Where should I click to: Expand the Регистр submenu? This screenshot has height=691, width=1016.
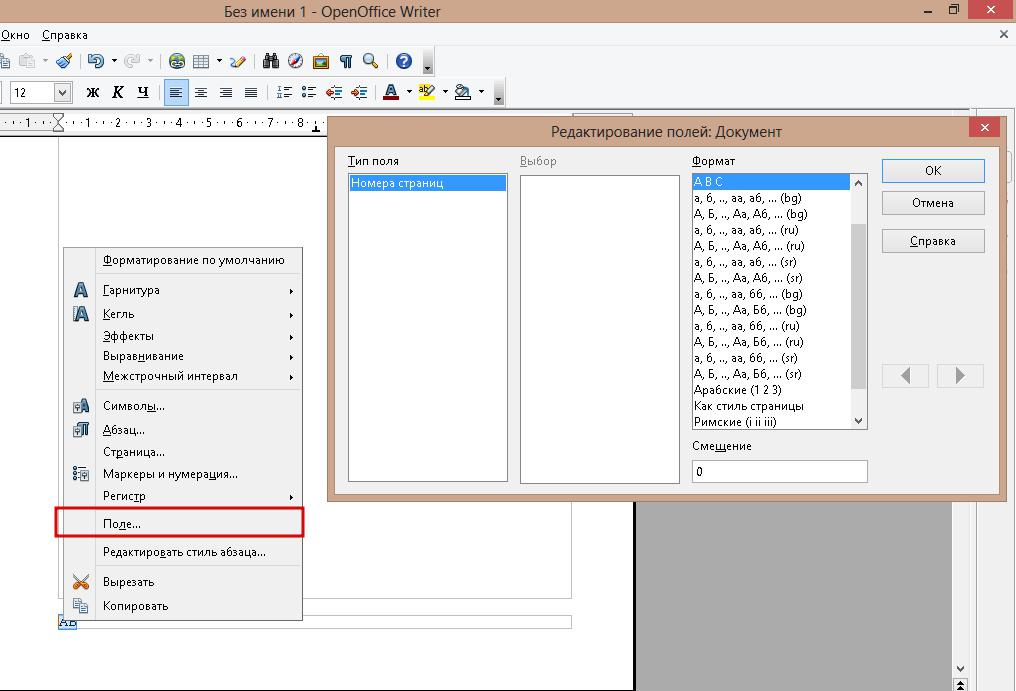(193, 496)
